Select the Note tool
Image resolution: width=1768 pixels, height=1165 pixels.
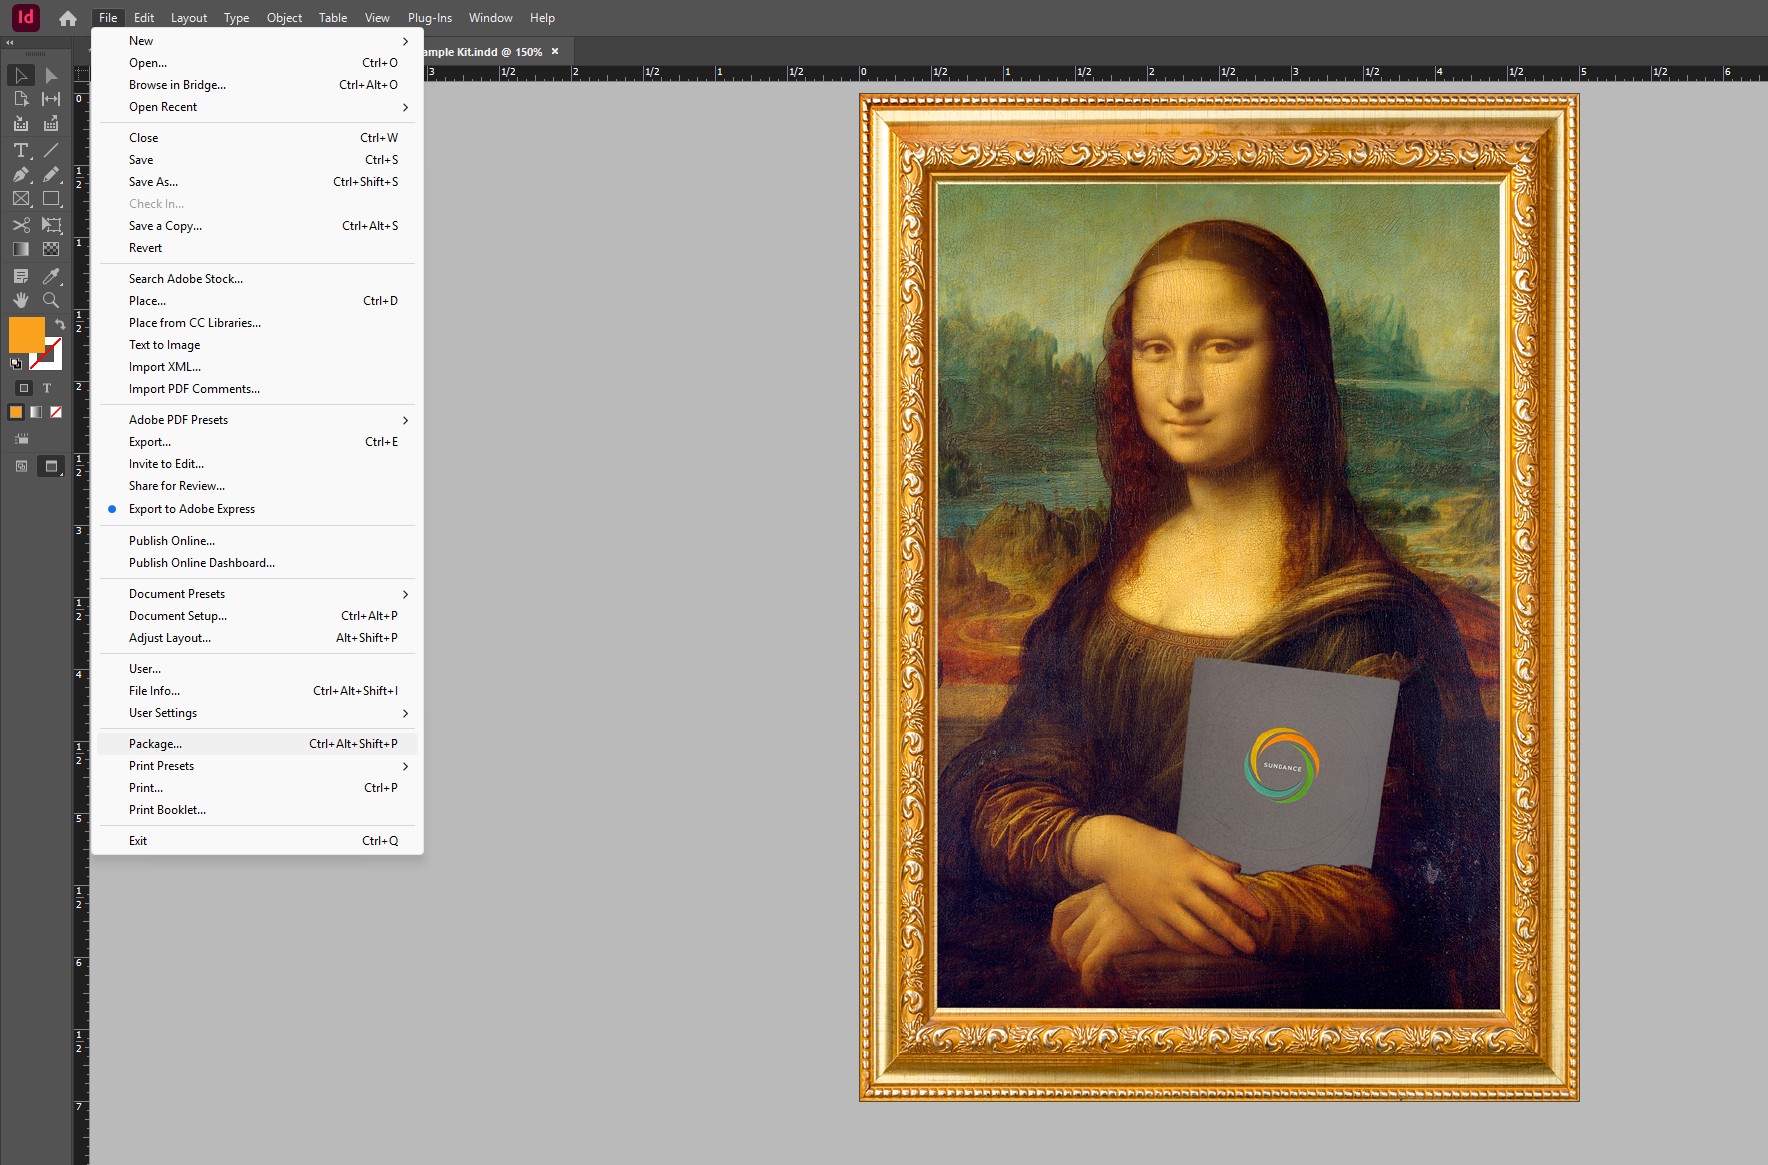point(21,276)
